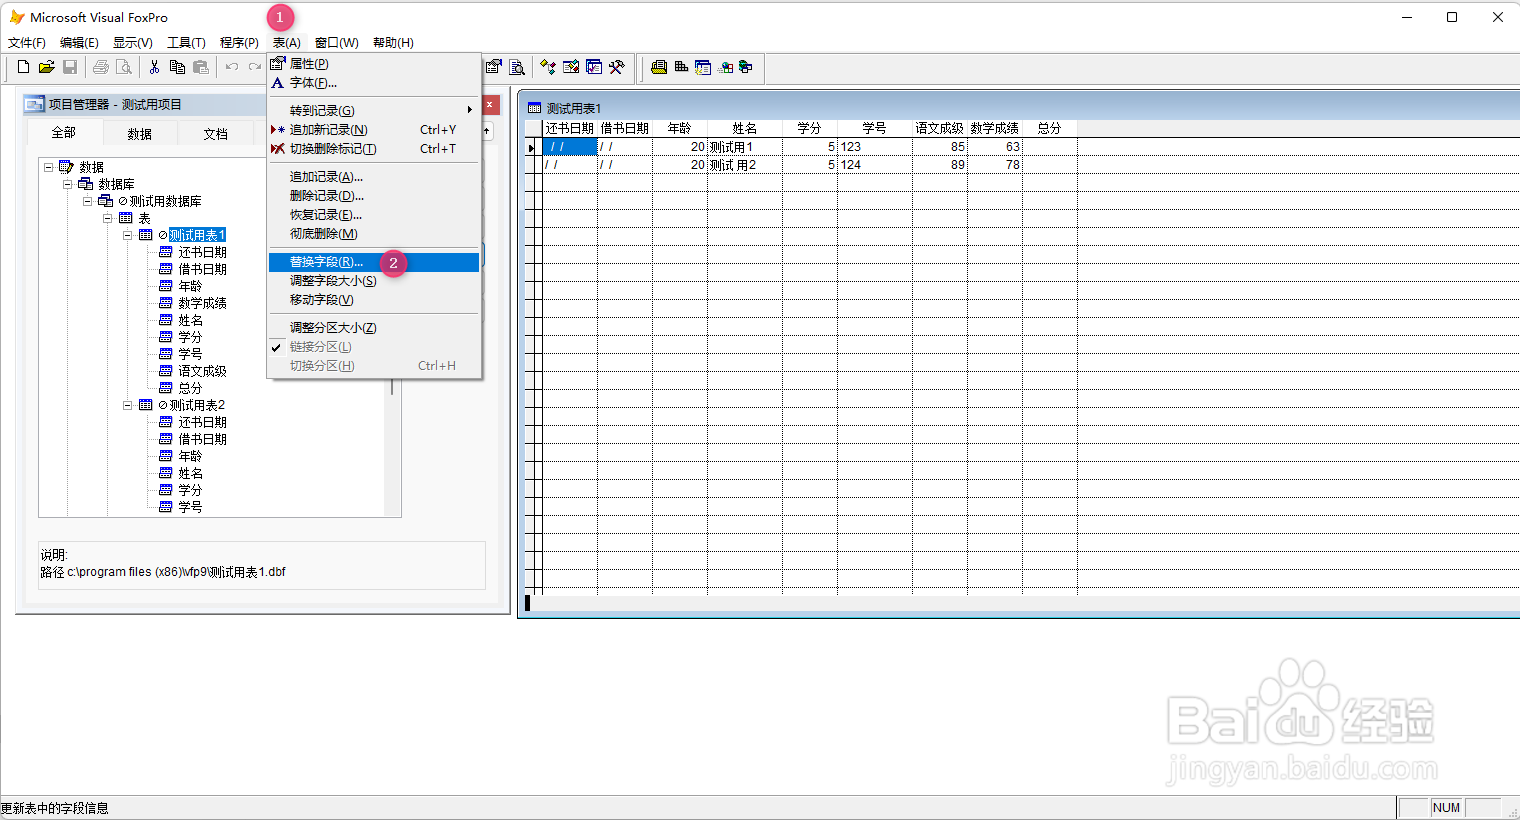Click the 属性(P) properties menu entry
The image size is (1520, 820).
pyautogui.click(x=374, y=63)
